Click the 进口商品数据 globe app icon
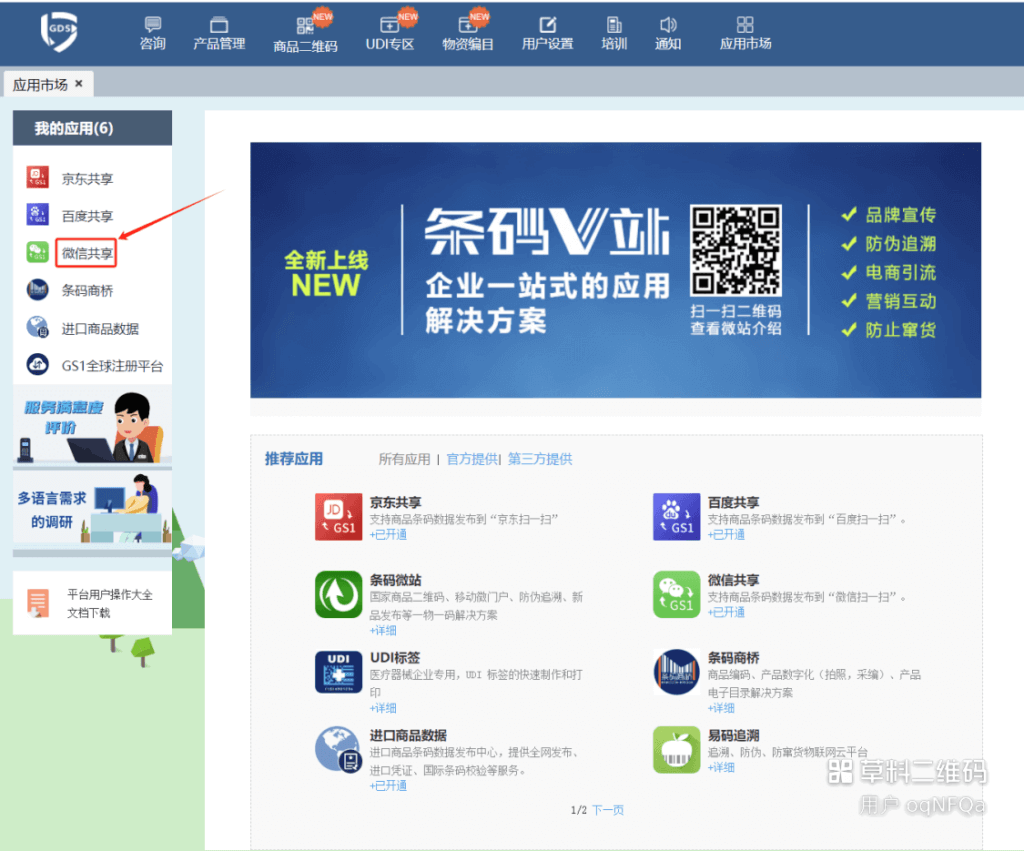 (x=338, y=750)
